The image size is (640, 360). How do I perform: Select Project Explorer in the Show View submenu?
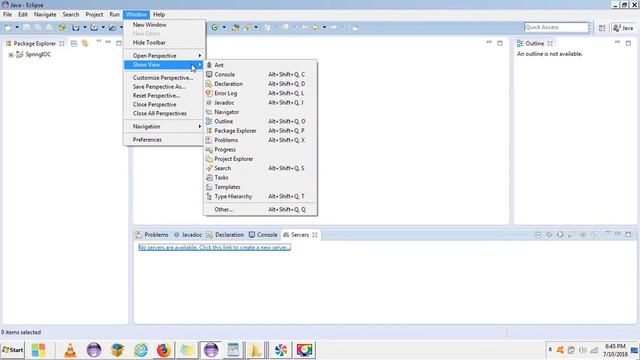(260, 159)
